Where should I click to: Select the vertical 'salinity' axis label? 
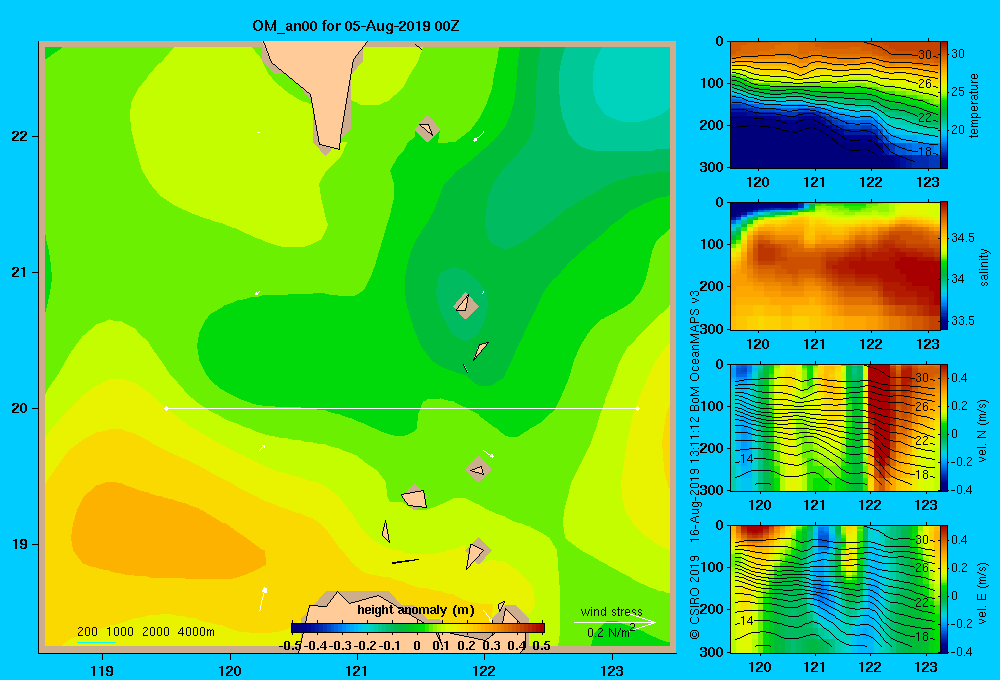tap(984, 267)
